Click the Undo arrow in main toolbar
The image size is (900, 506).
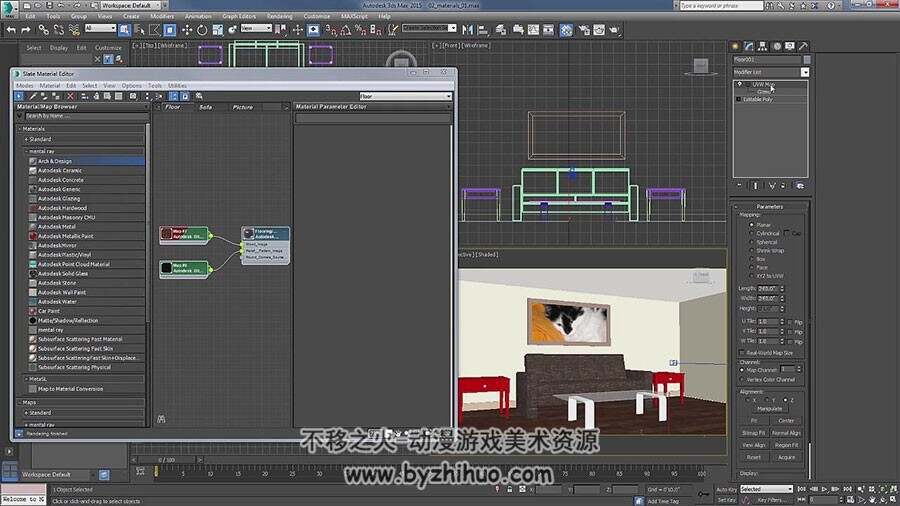coord(11,30)
